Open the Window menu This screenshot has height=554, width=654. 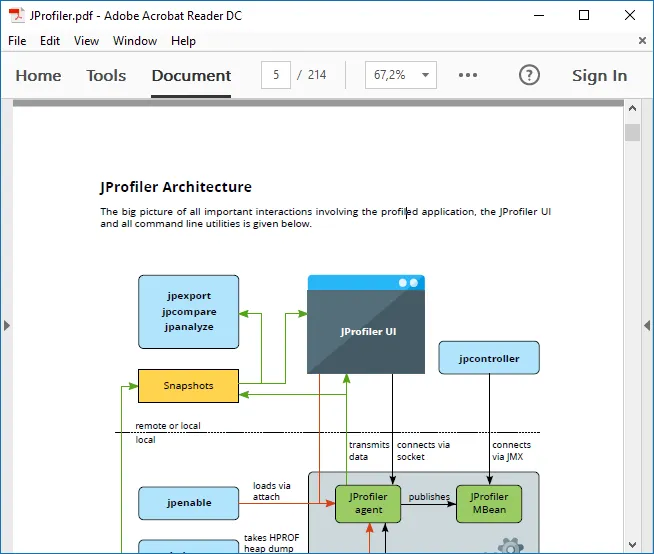click(135, 41)
